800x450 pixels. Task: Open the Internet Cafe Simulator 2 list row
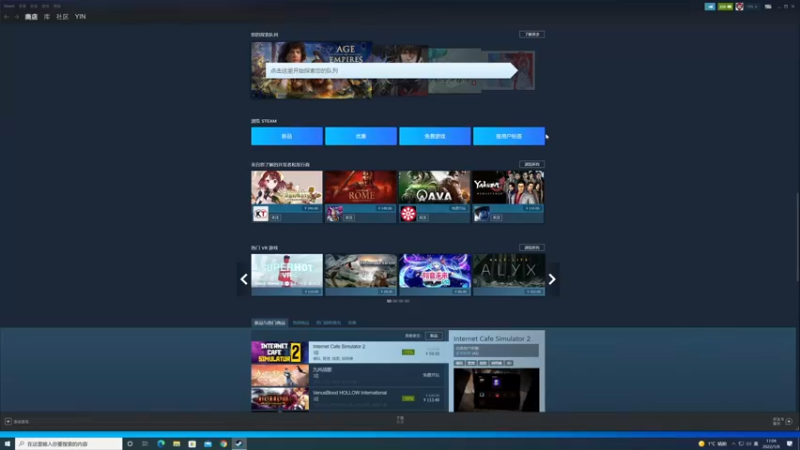(x=349, y=352)
